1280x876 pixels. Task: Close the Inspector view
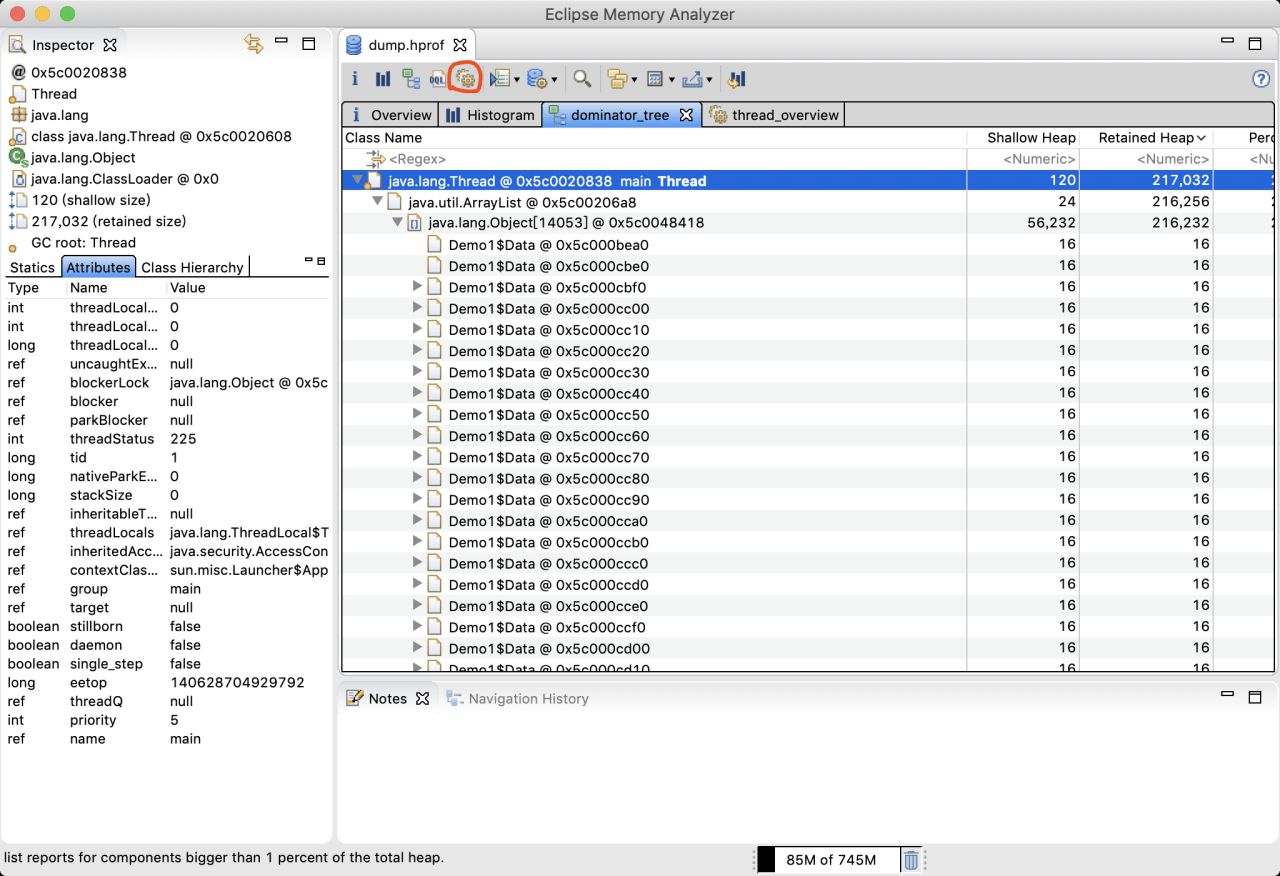pos(111,45)
